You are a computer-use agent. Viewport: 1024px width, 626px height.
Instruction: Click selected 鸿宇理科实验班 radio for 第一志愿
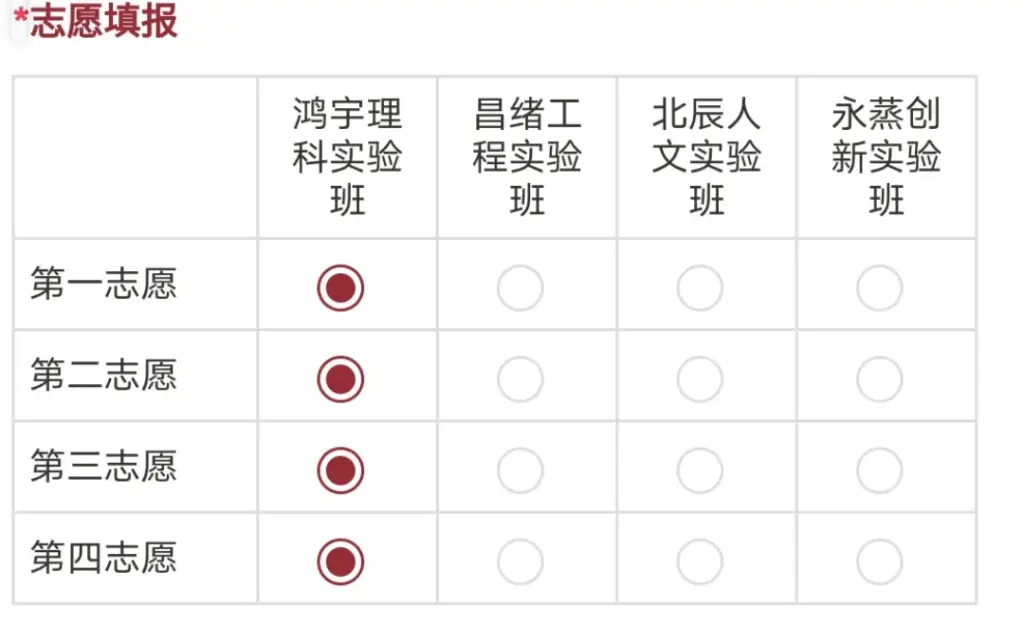(341, 289)
